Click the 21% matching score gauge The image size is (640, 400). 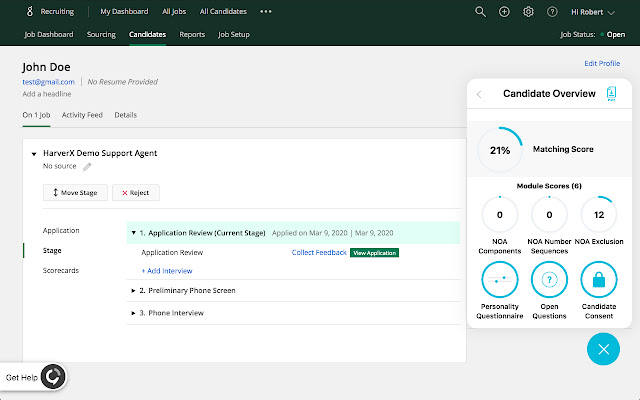point(500,149)
